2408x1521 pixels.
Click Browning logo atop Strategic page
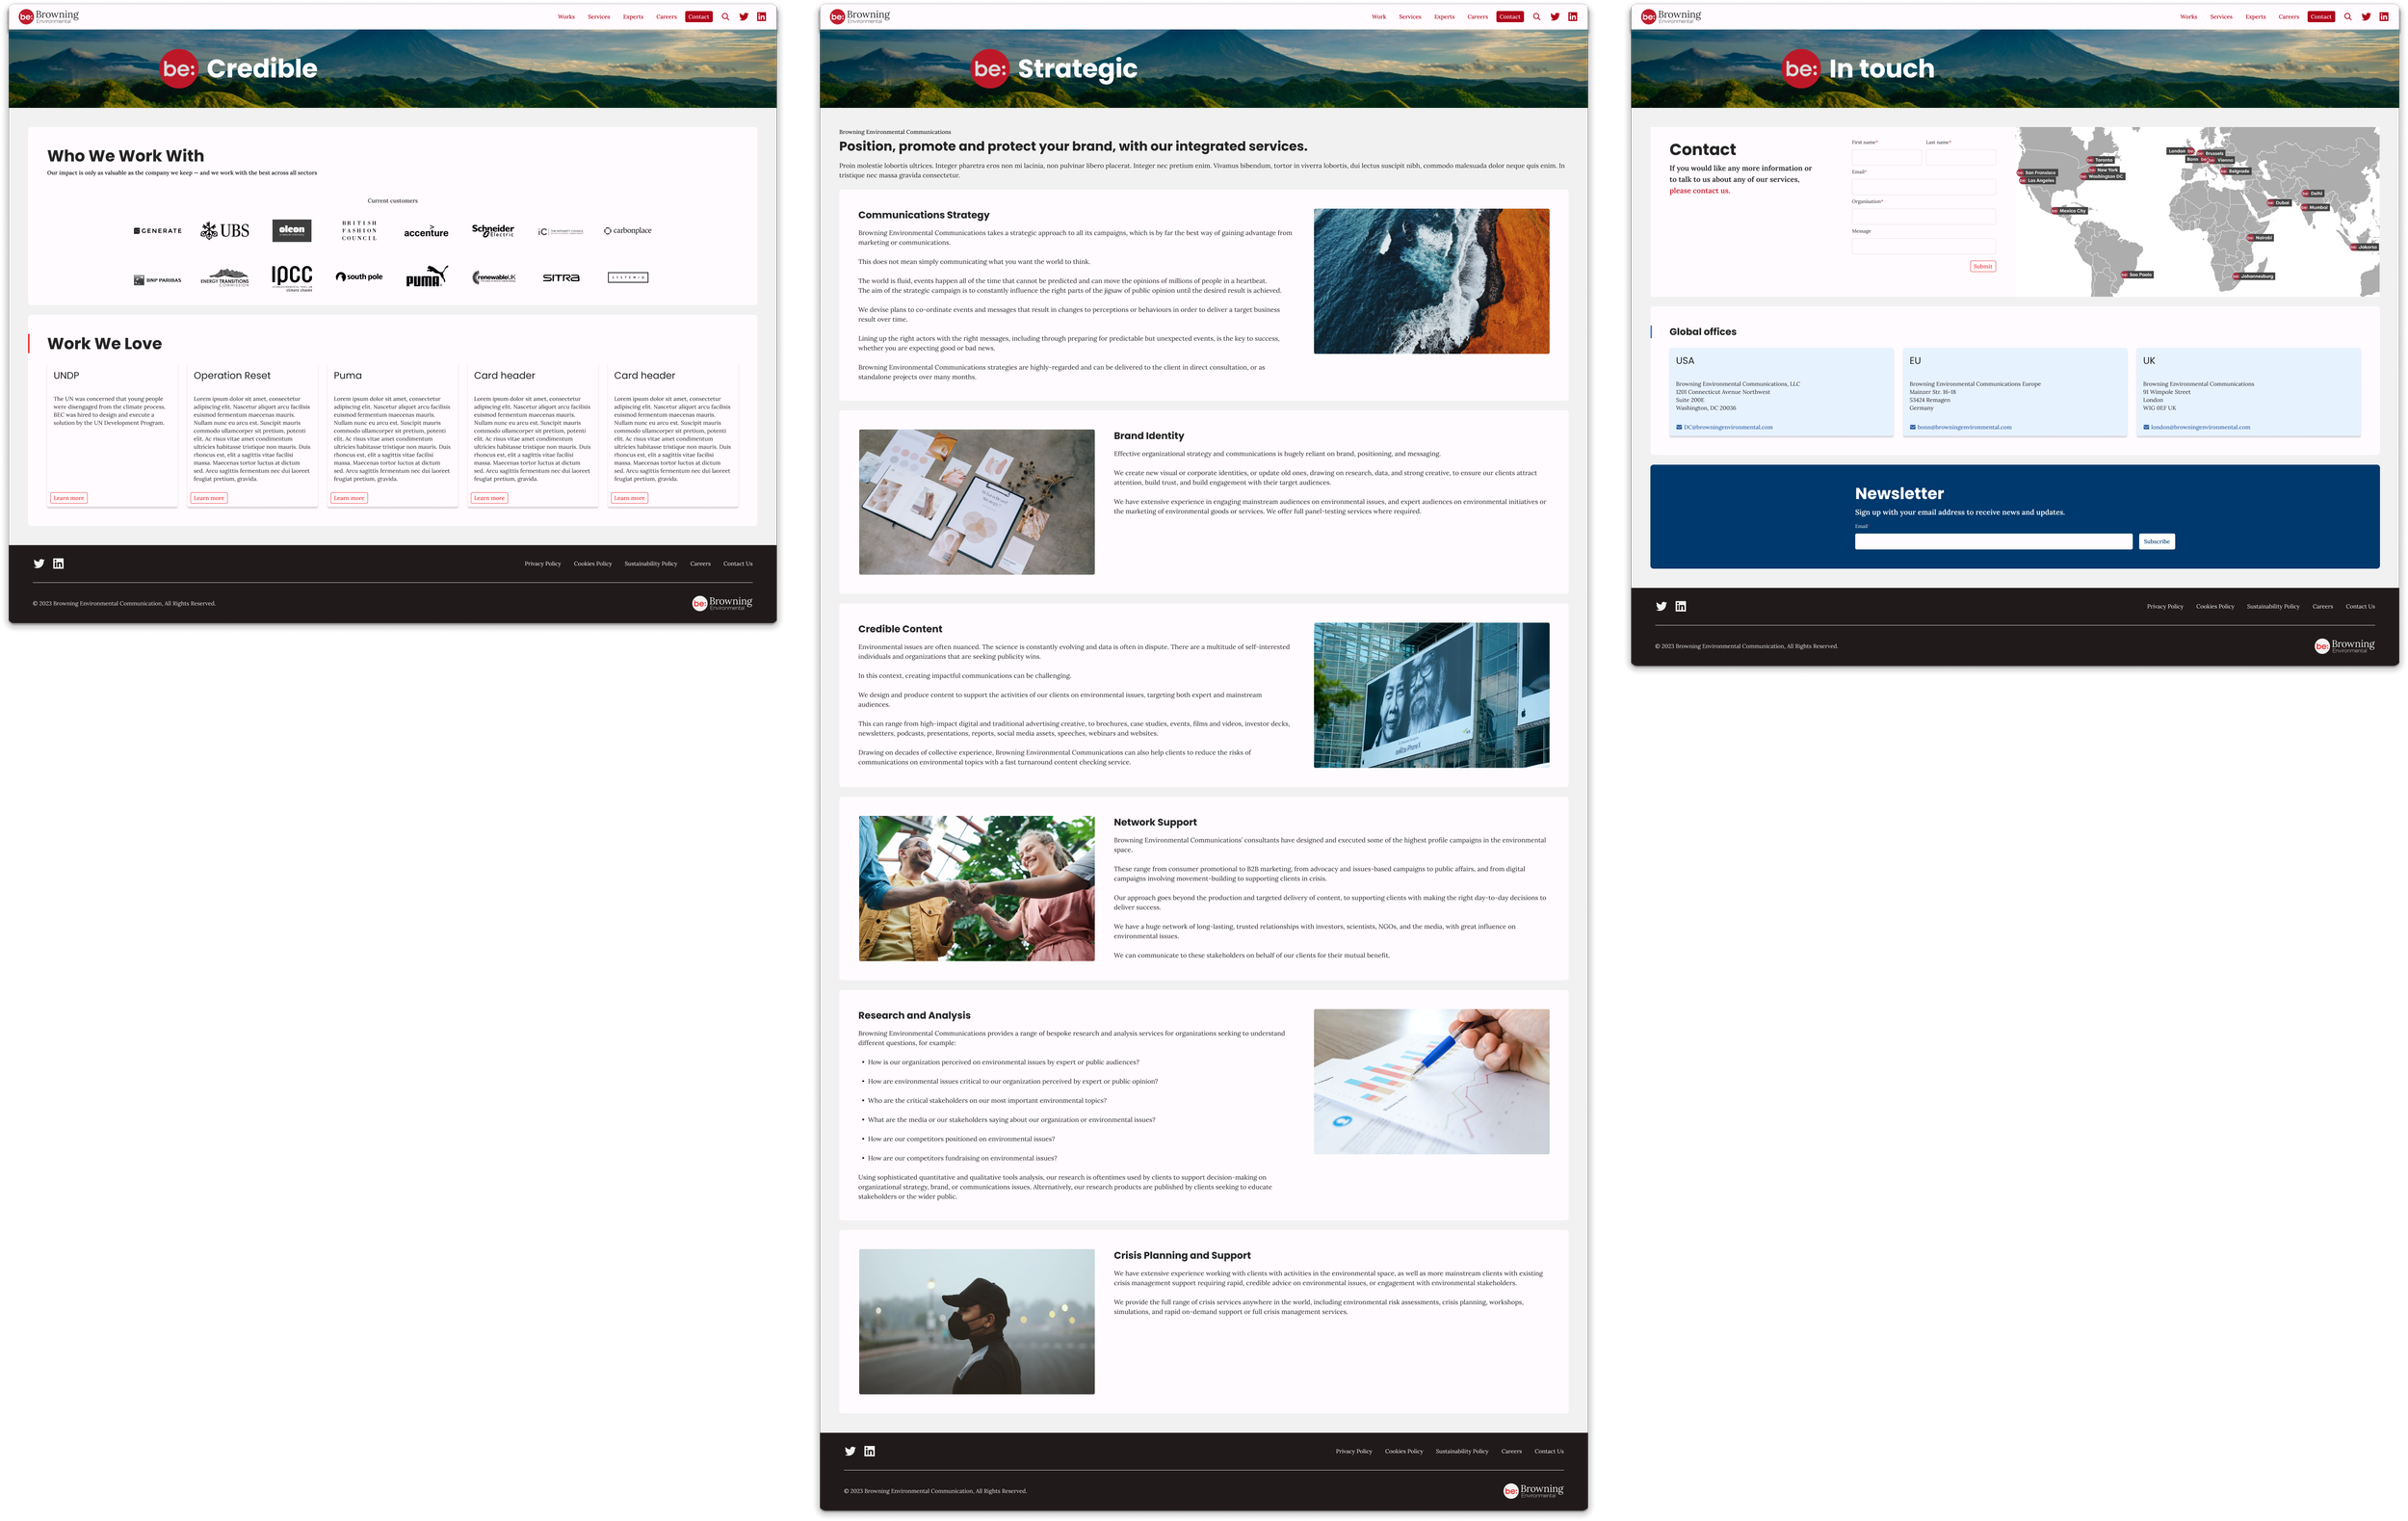(x=859, y=16)
